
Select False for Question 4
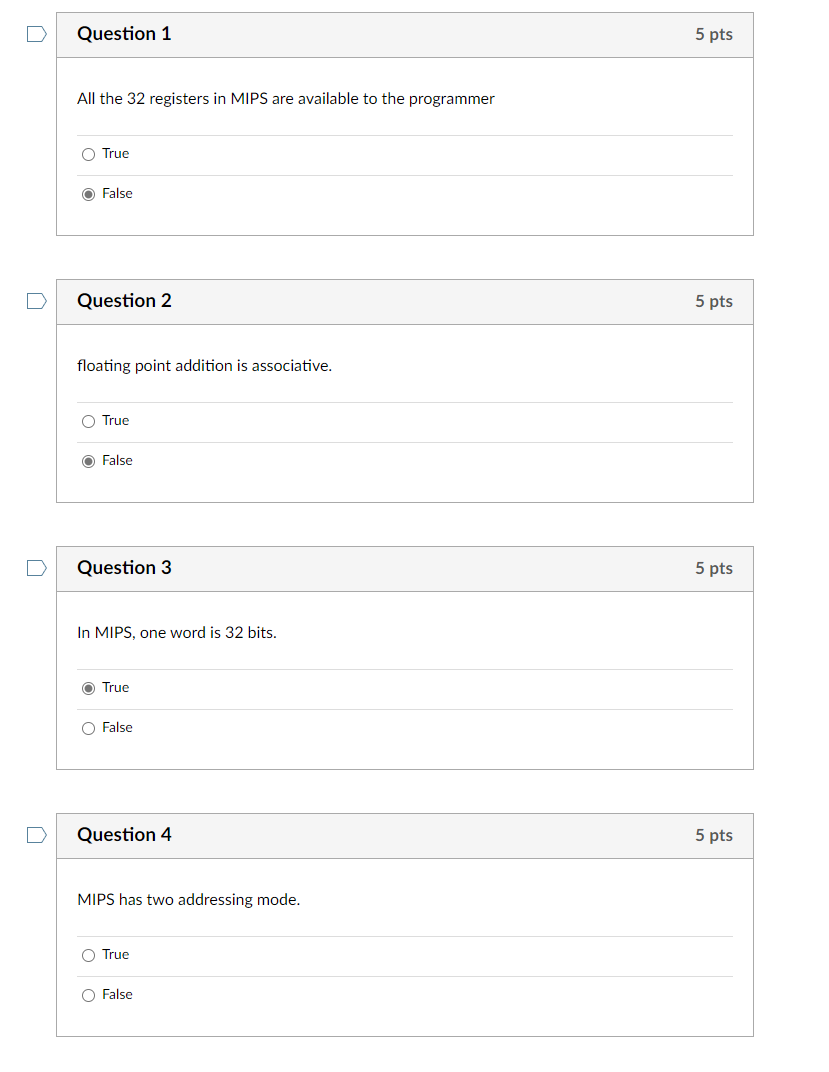88,994
